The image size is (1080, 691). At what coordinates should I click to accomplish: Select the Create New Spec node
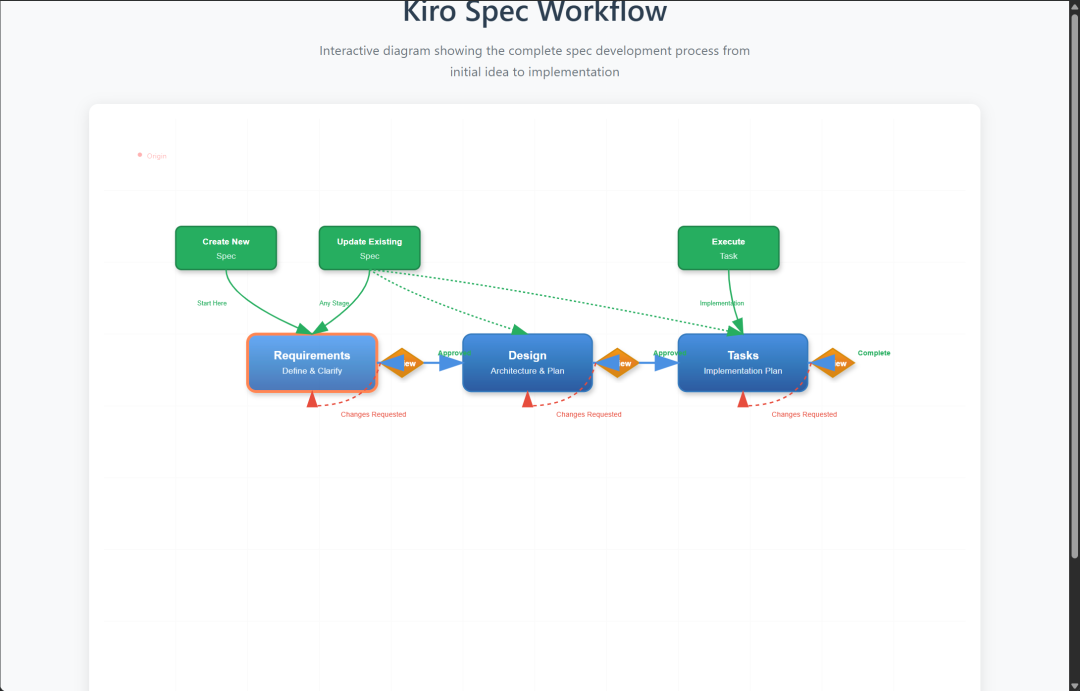tap(226, 248)
